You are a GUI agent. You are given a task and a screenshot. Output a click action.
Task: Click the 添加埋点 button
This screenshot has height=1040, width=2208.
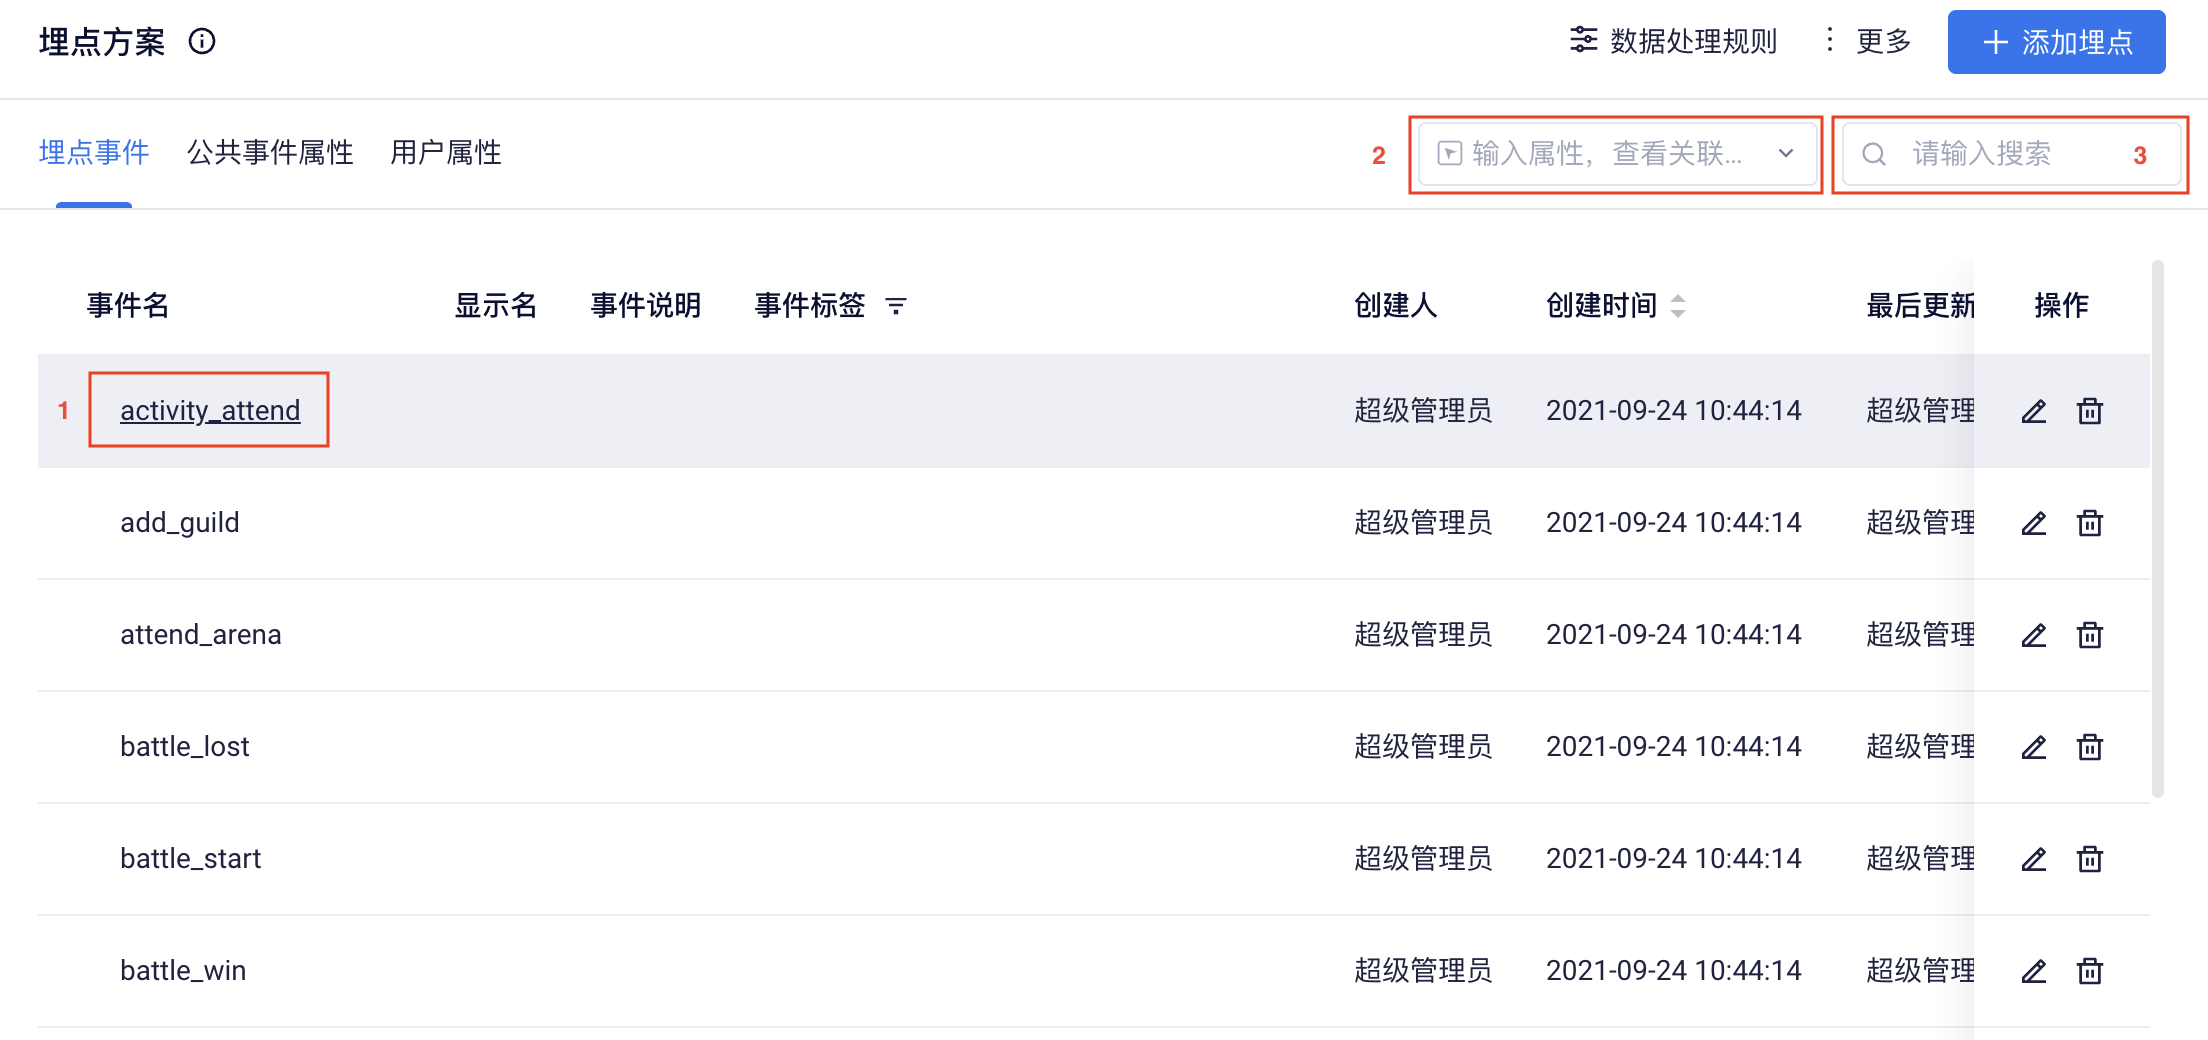click(x=2056, y=42)
